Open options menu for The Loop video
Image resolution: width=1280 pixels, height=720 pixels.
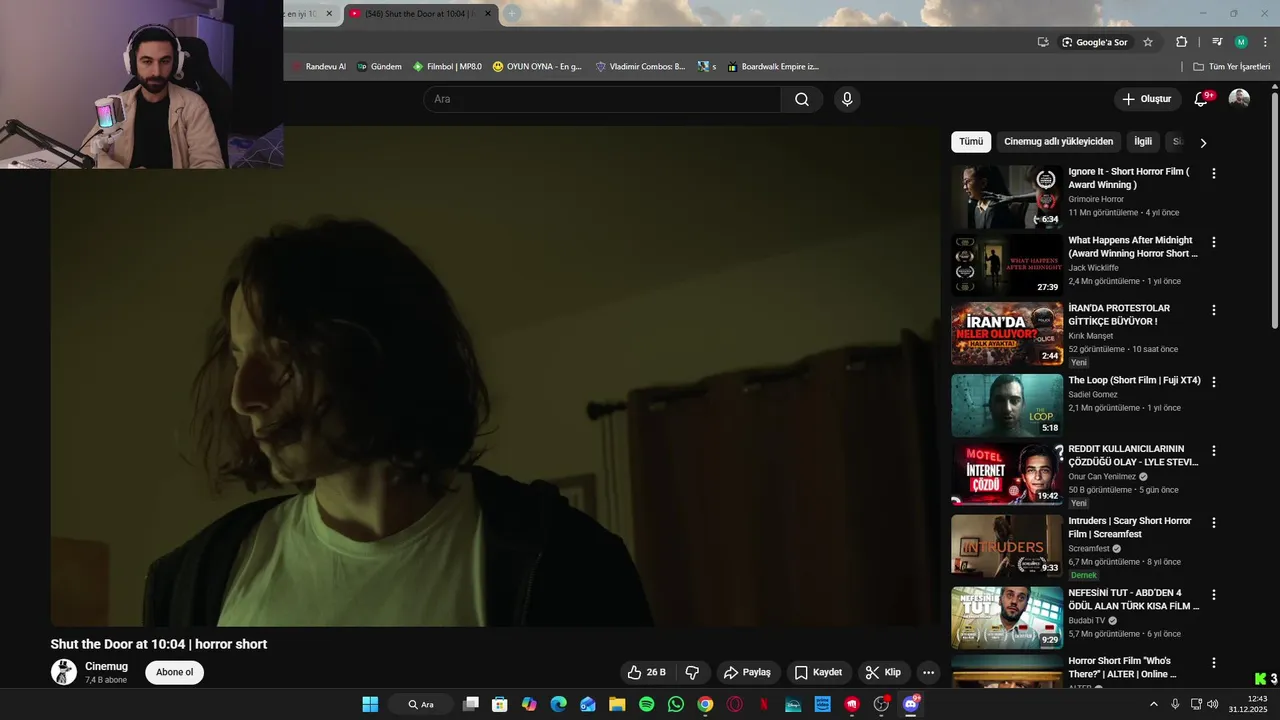click(x=1214, y=382)
